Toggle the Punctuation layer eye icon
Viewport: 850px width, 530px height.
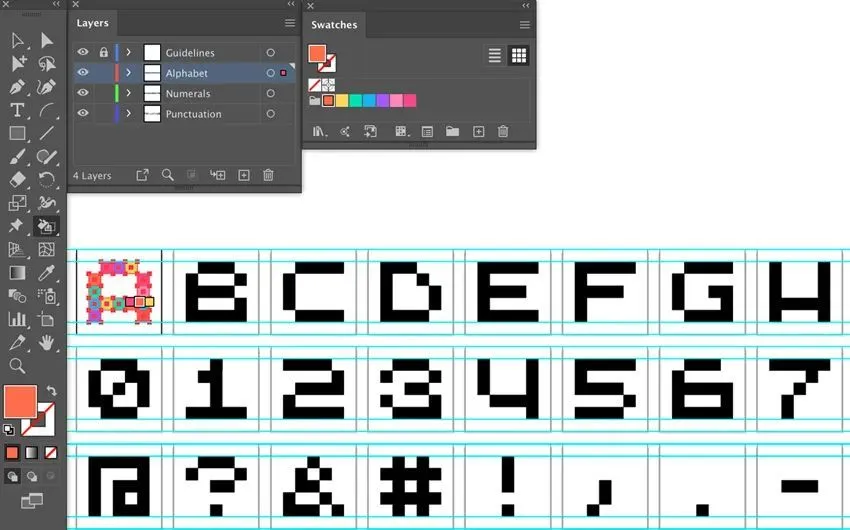82,113
